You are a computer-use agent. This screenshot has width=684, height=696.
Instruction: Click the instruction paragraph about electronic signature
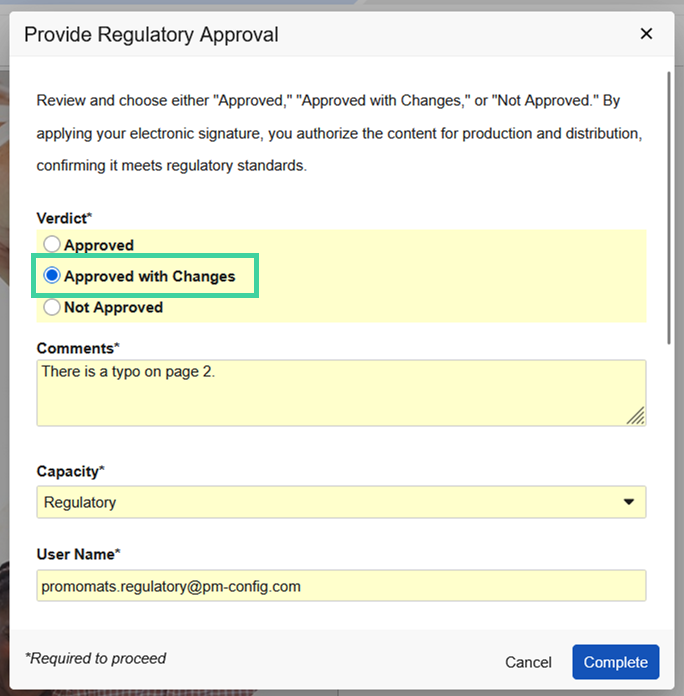(340, 133)
